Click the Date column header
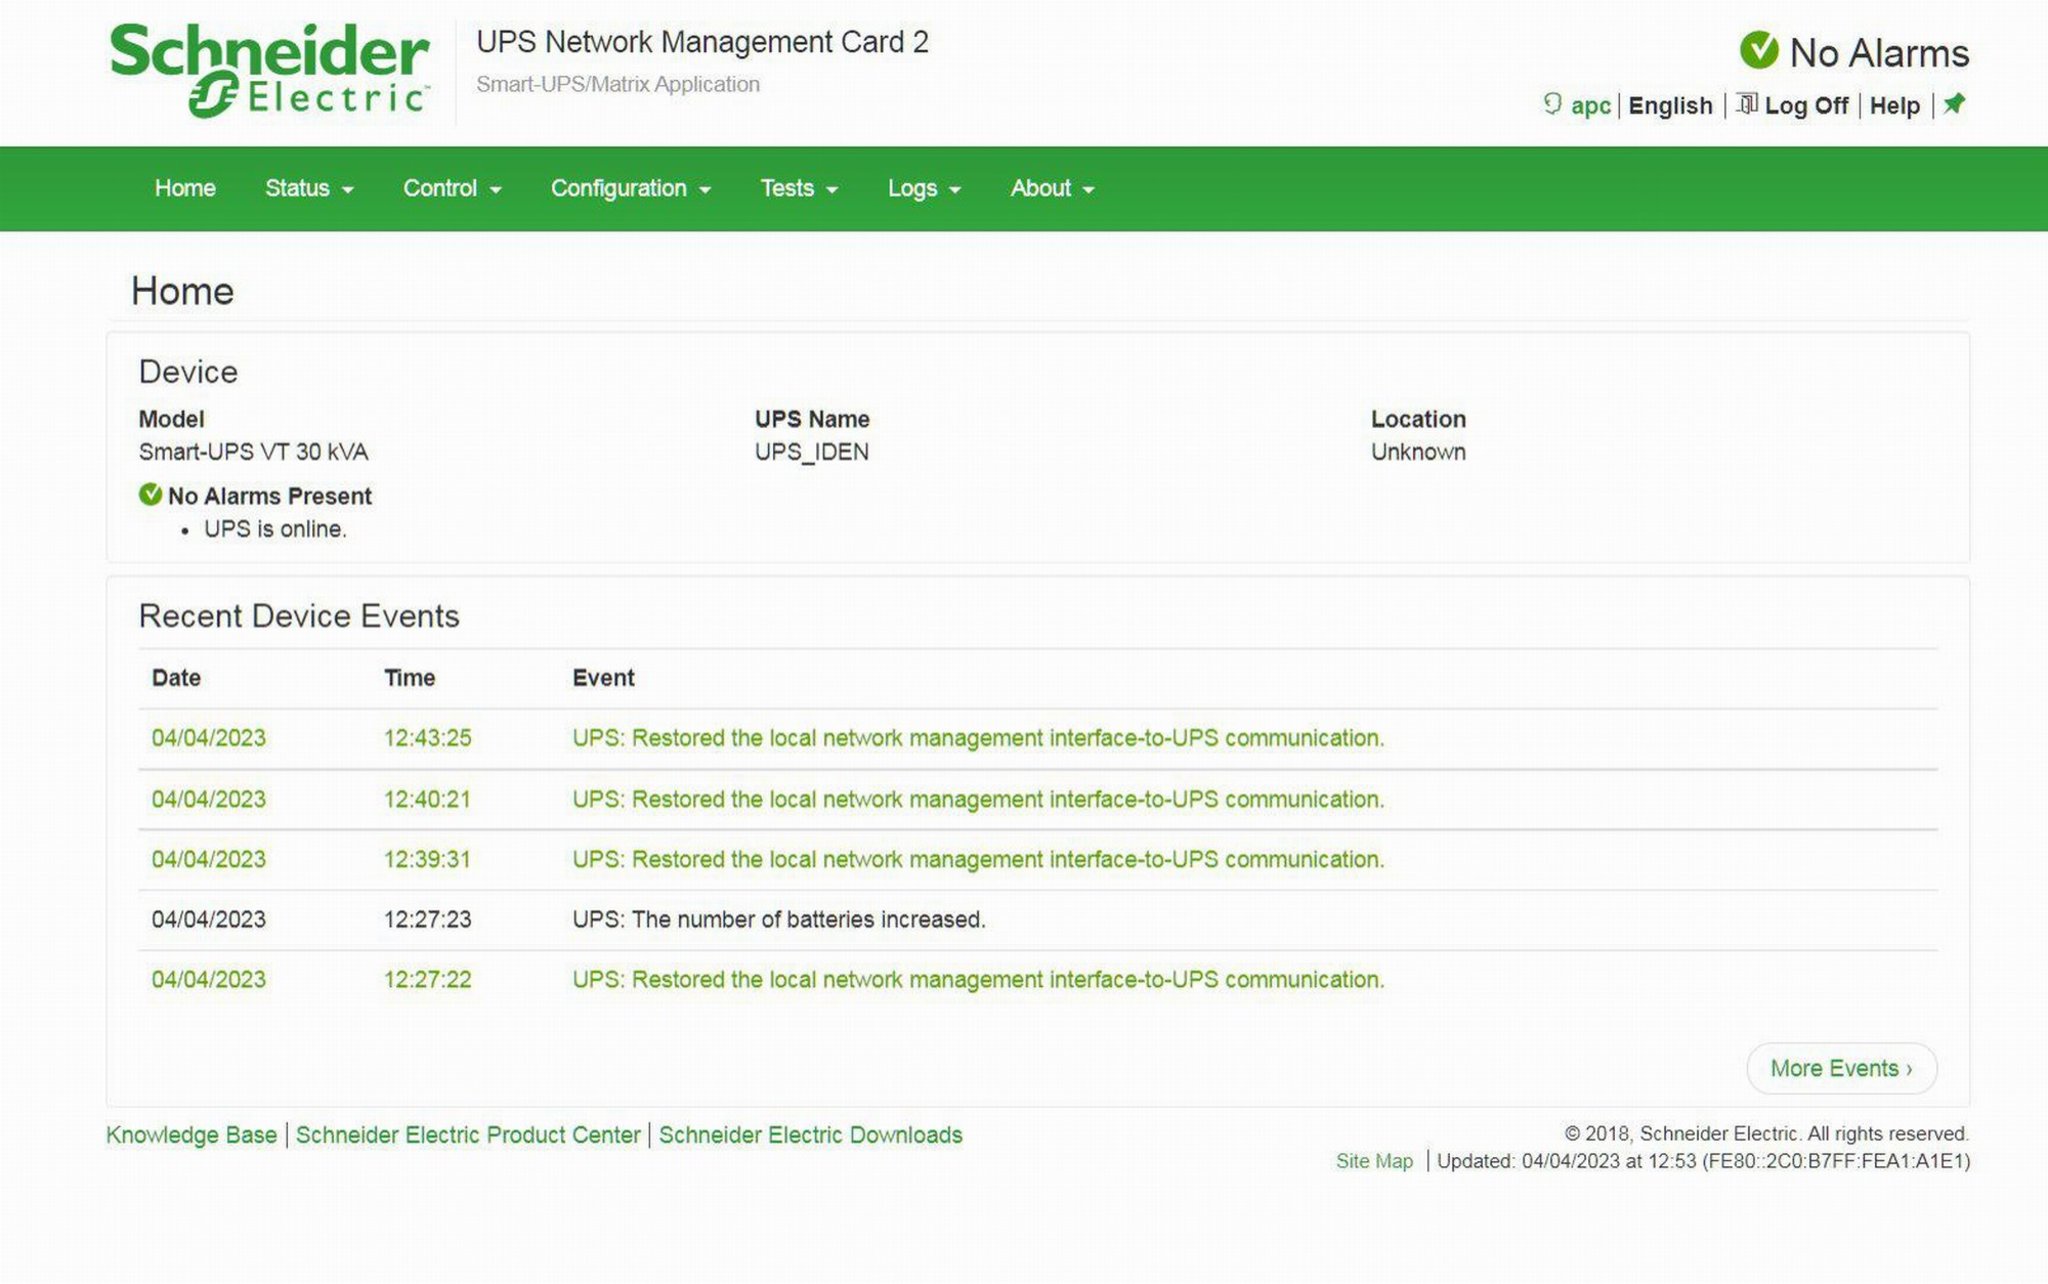The width and height of the screenshot is (2048, 1284). coord(176,678)
